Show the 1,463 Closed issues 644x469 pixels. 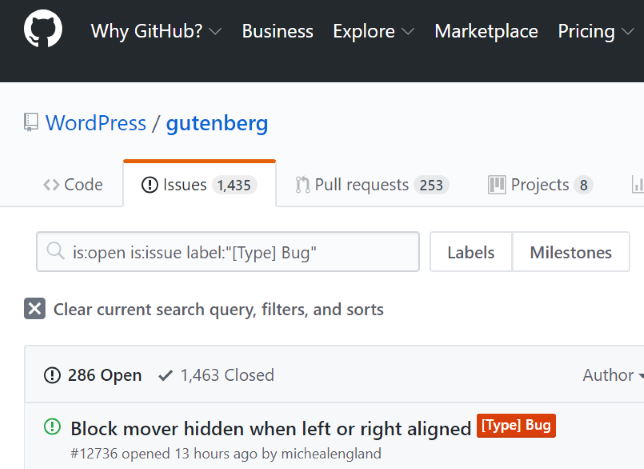click(216, 375)
